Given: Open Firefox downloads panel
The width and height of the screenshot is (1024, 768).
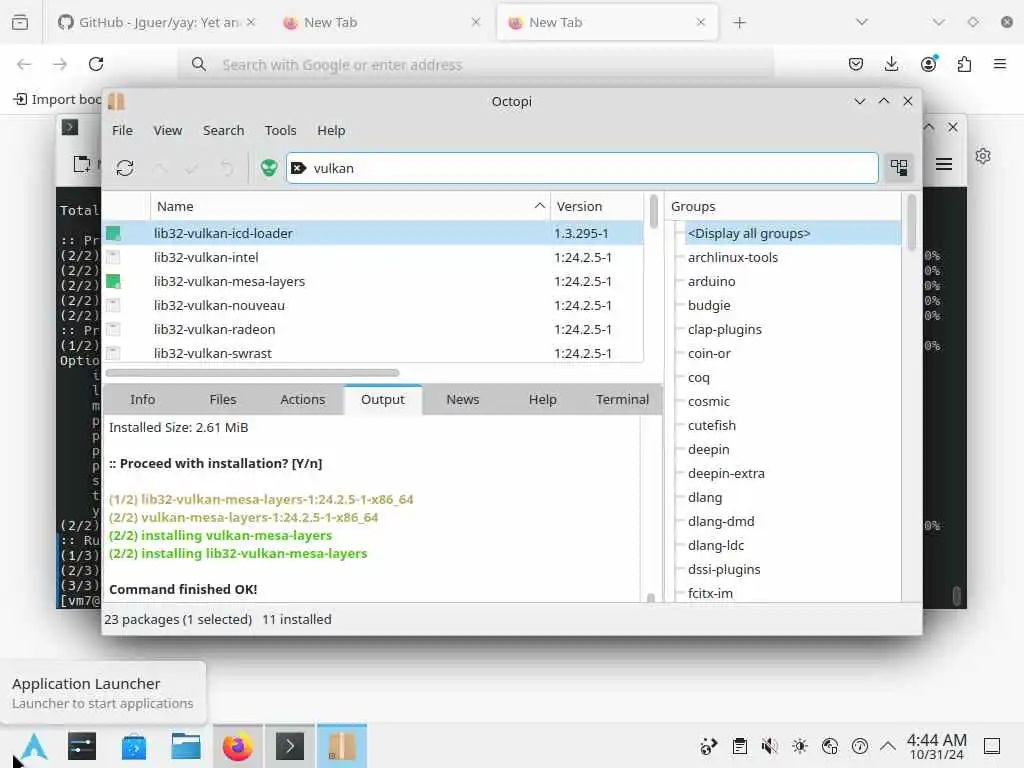Looking at the screenshot, I should tap(891, 64).
